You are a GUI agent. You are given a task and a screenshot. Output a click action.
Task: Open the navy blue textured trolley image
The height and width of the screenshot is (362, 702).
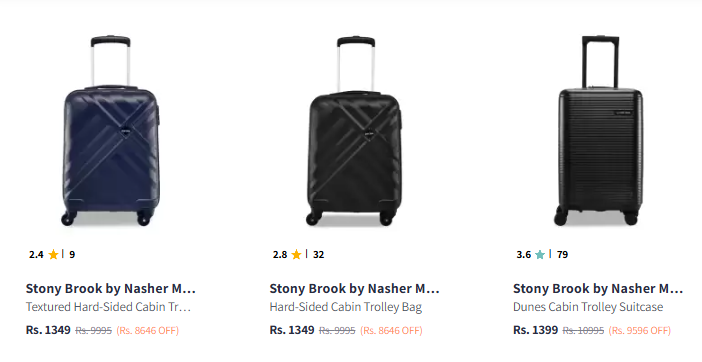point(111,131)
